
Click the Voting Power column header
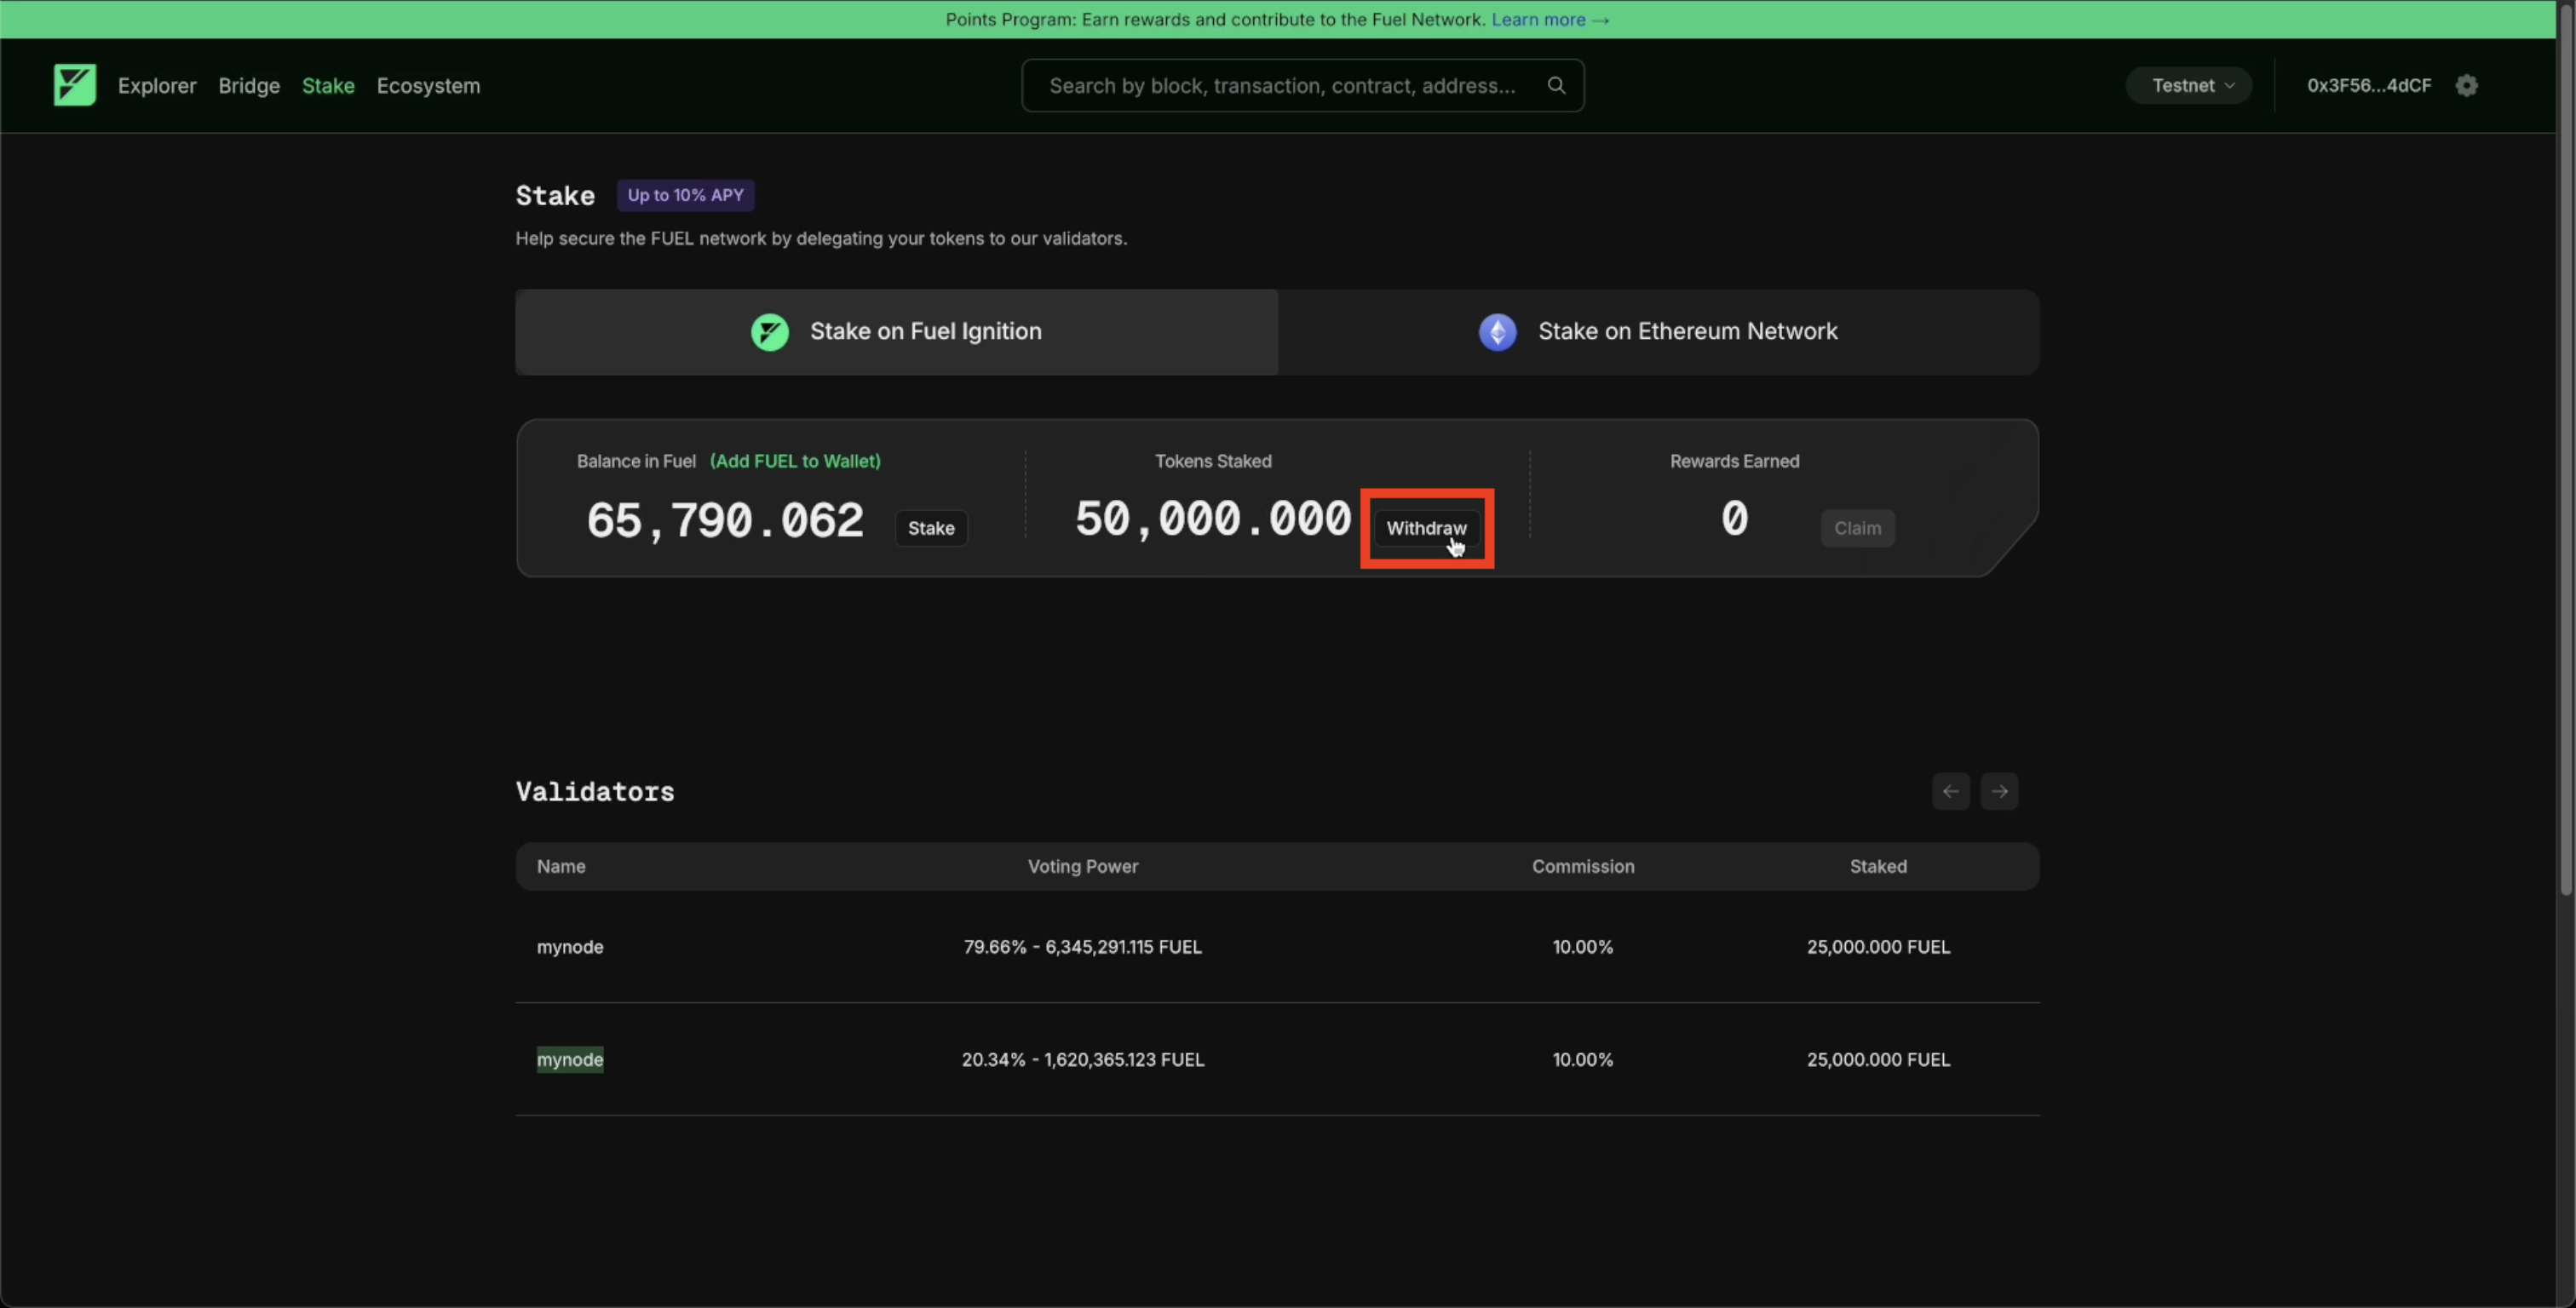[x=1082, y=866]
